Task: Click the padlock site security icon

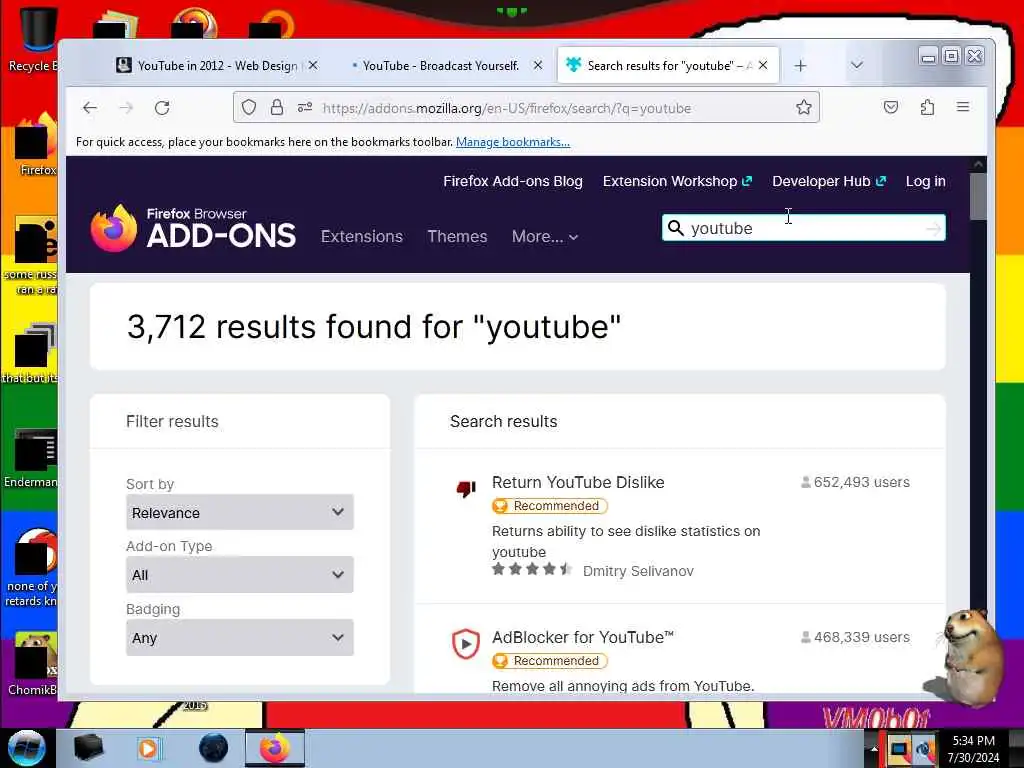Action: click(277, 108)
